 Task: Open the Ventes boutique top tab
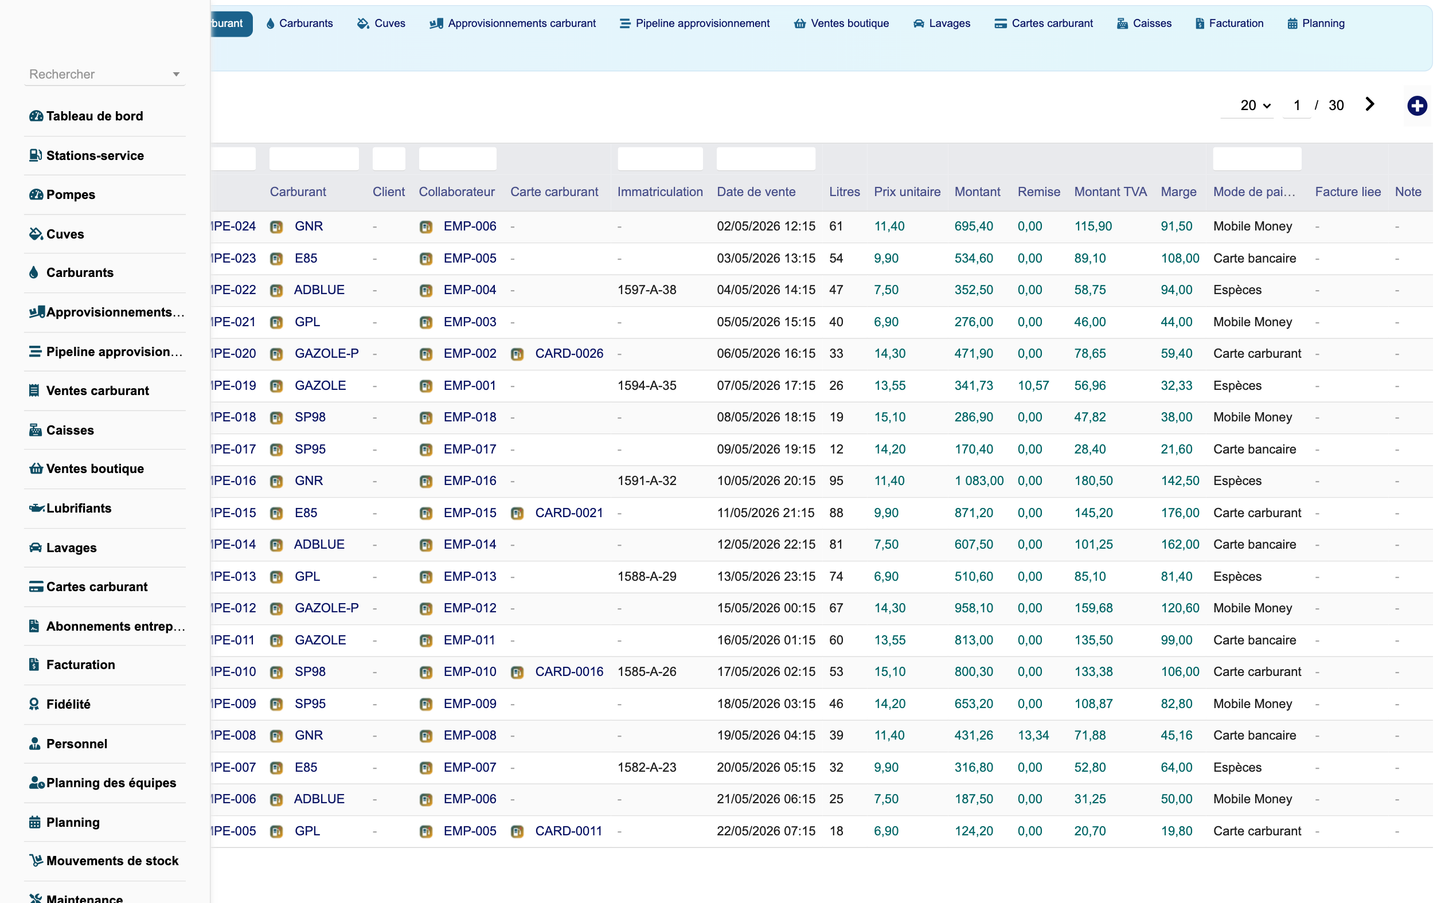841,23
